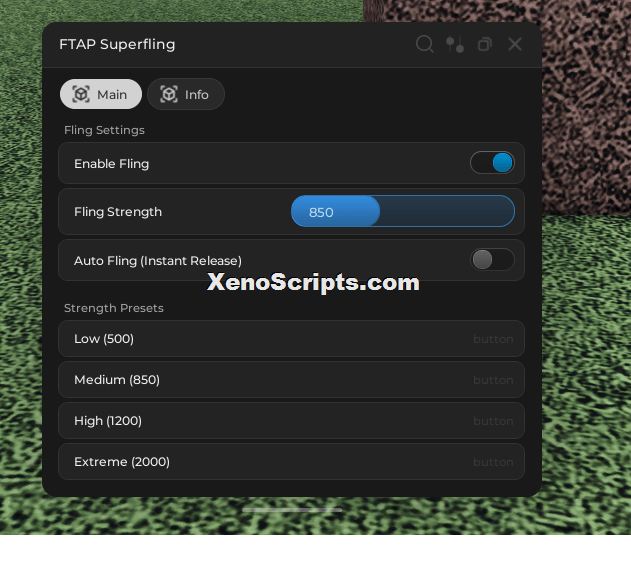
Task: Click the window title FTAP Superfling
Action: pos(117,44)
